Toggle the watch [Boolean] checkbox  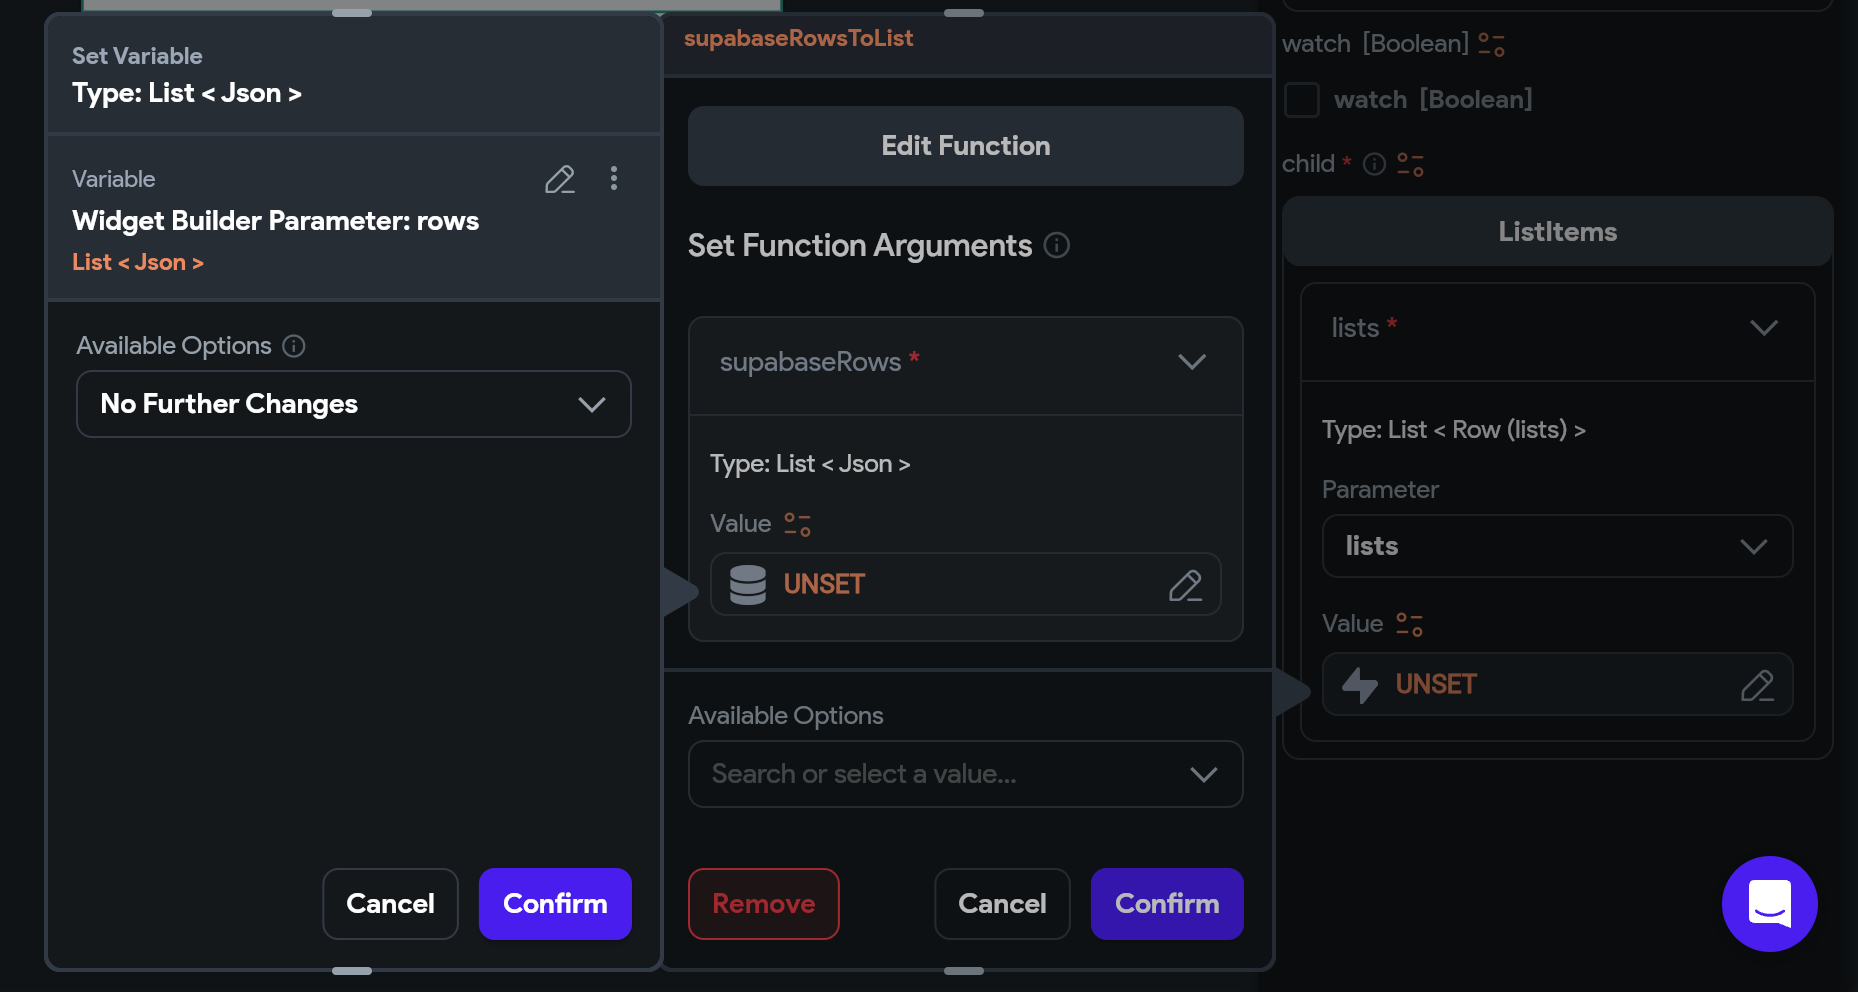(x=1302, y=100)
